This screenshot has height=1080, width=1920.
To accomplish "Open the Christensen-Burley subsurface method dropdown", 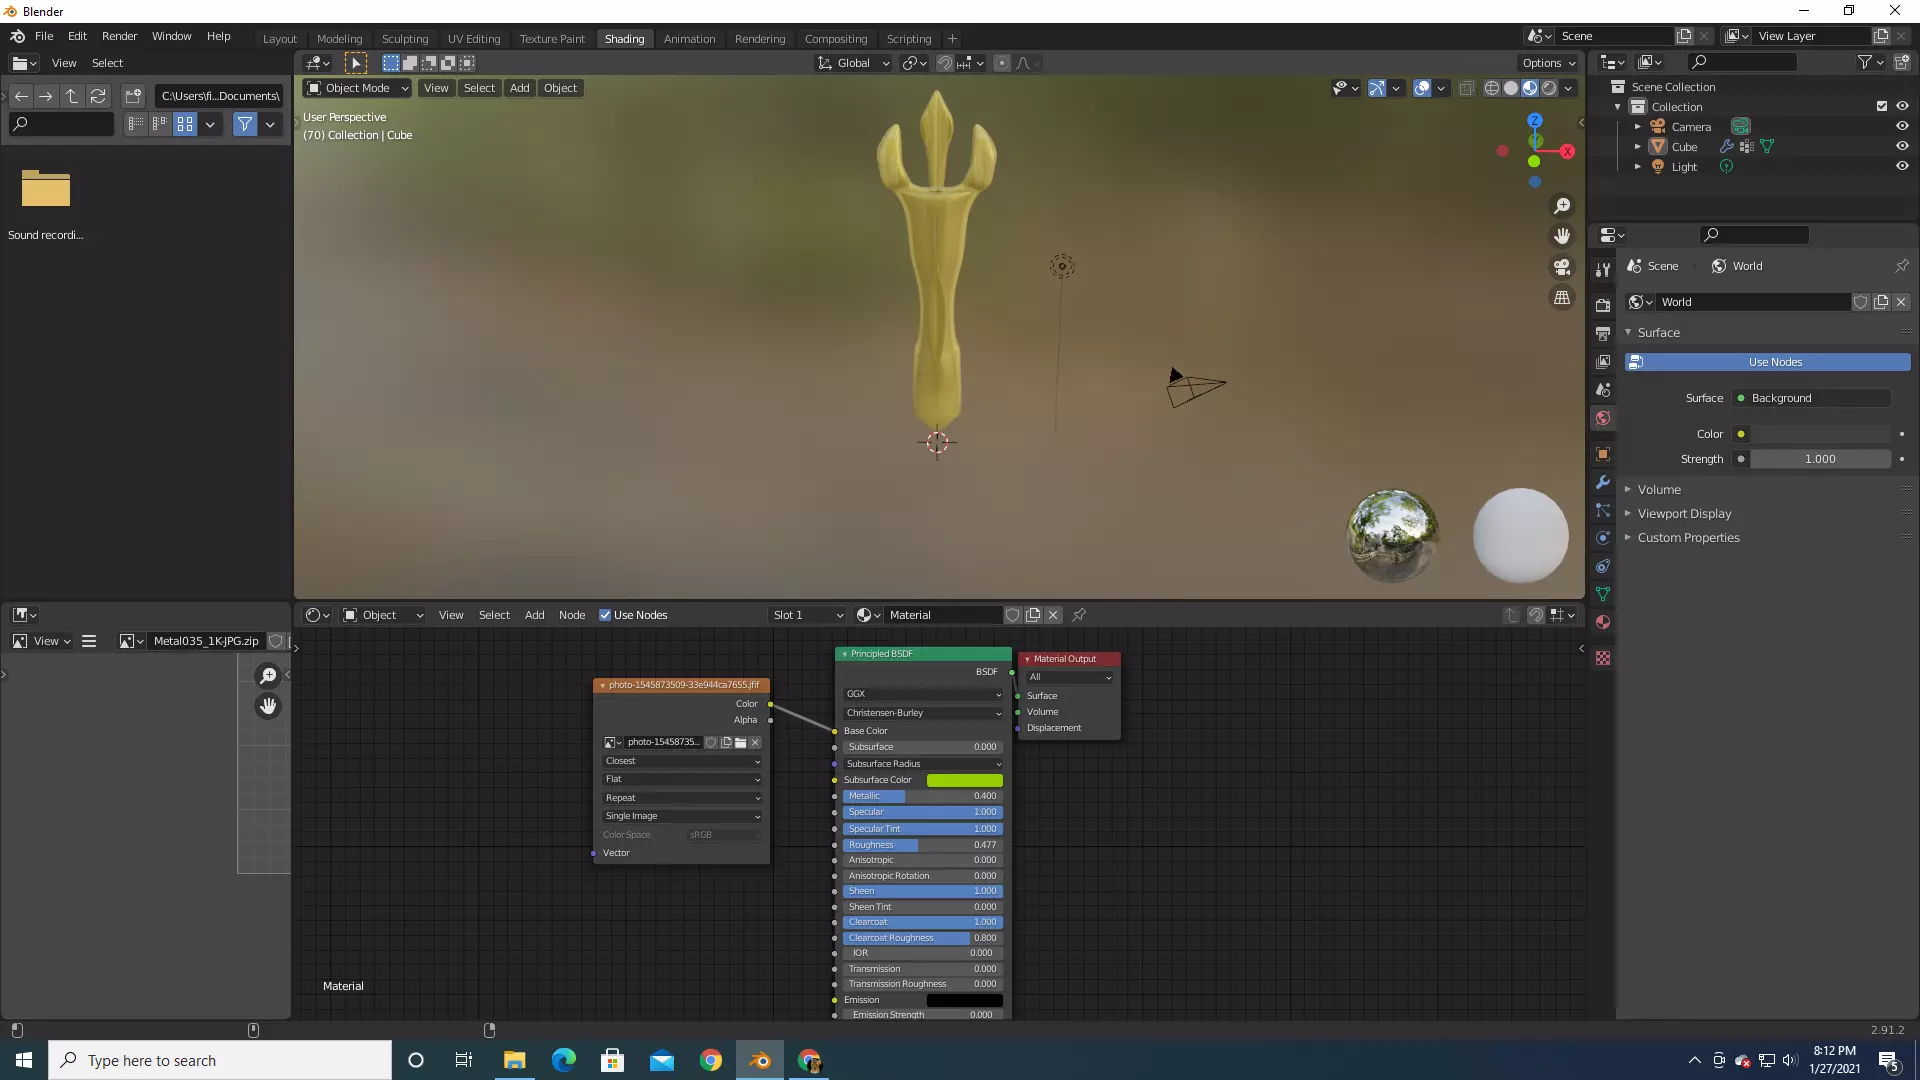I will tap(922, 713).
